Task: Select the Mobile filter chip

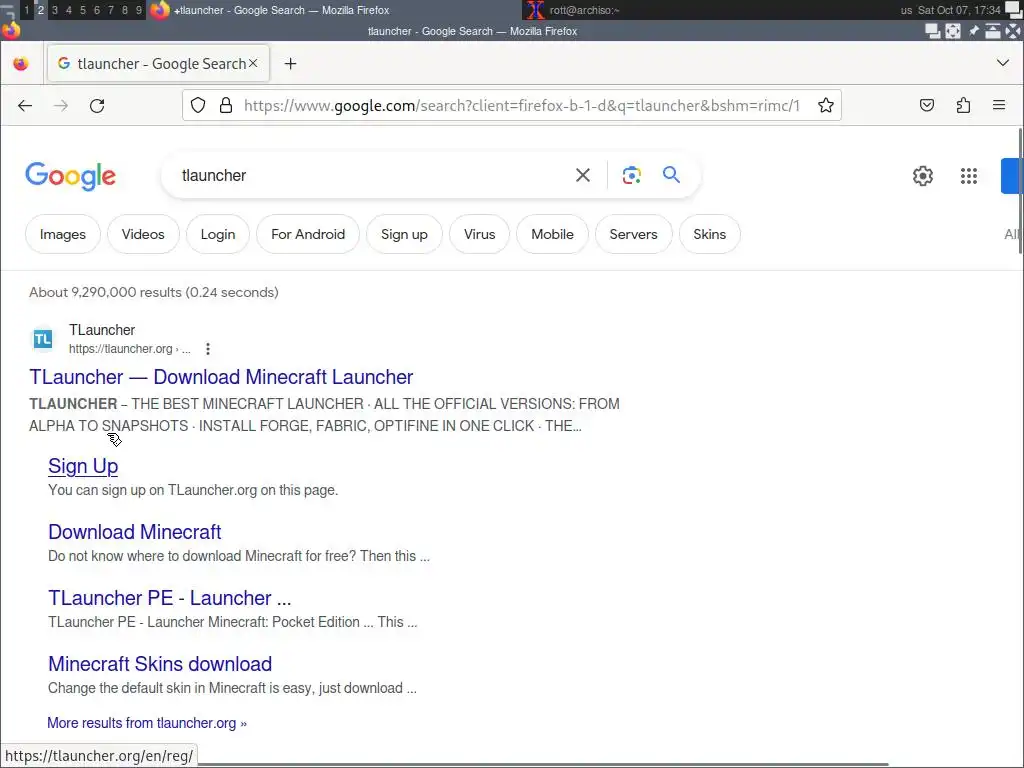Action: point(552,234)
